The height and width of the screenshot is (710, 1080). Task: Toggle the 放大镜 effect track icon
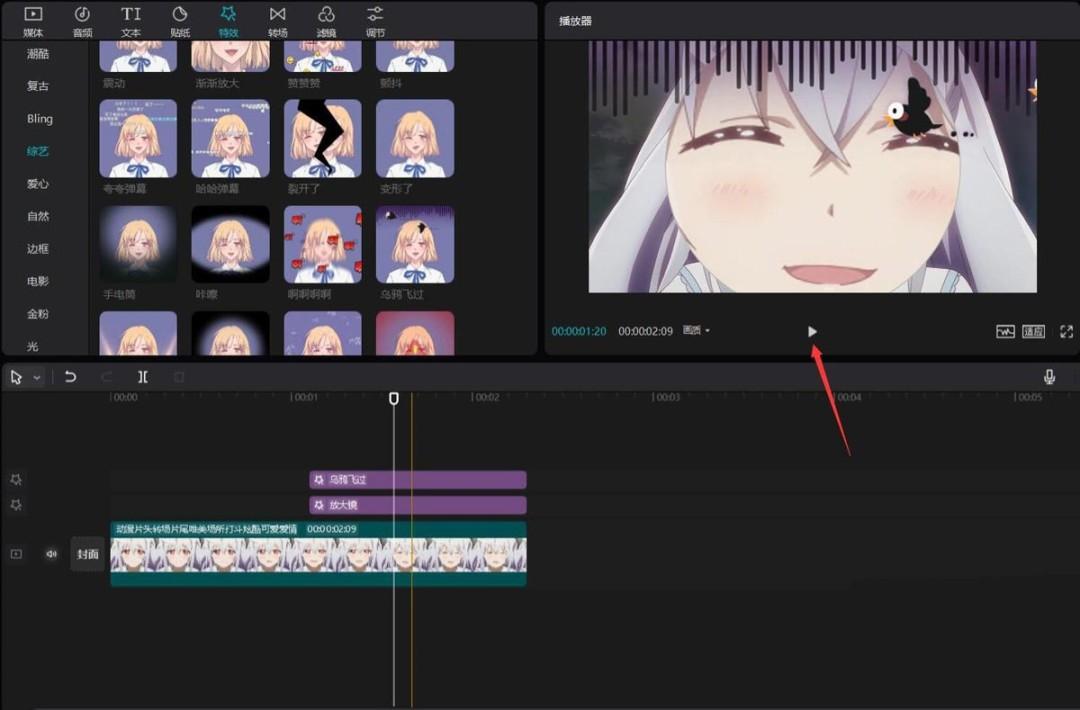[x=16, y=506]
